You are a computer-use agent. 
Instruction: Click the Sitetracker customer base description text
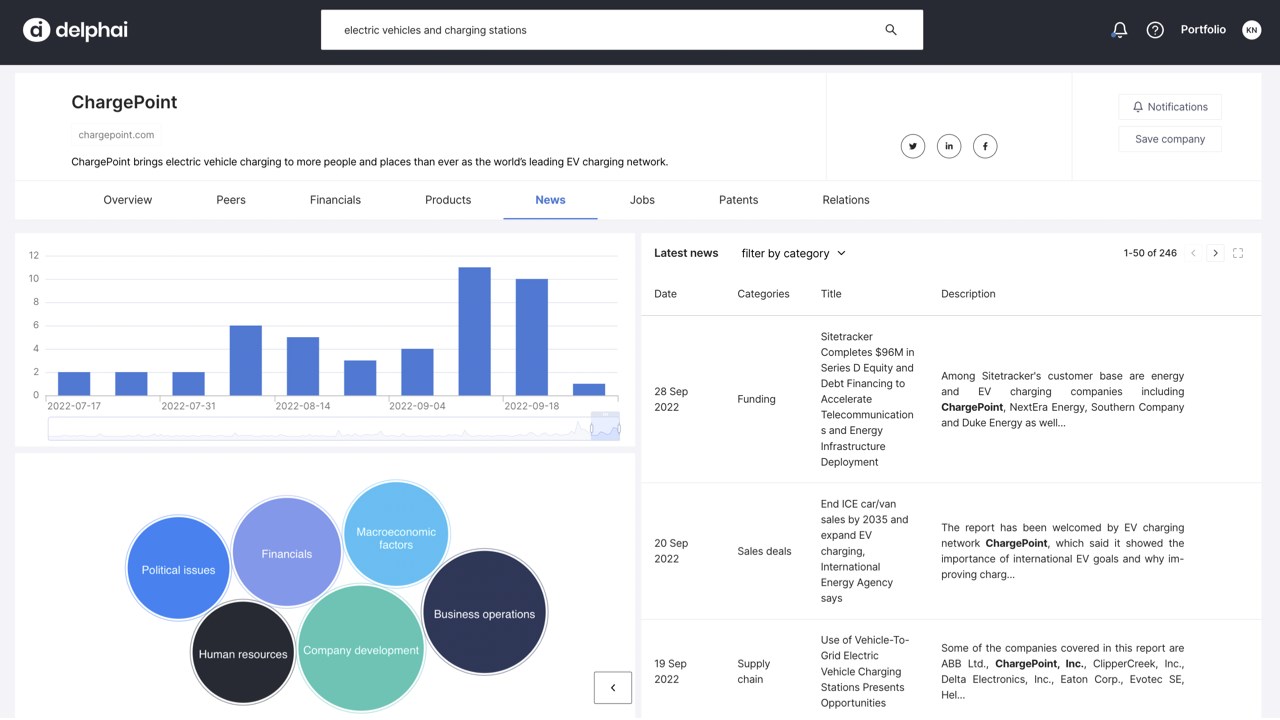pos(1062,399)
